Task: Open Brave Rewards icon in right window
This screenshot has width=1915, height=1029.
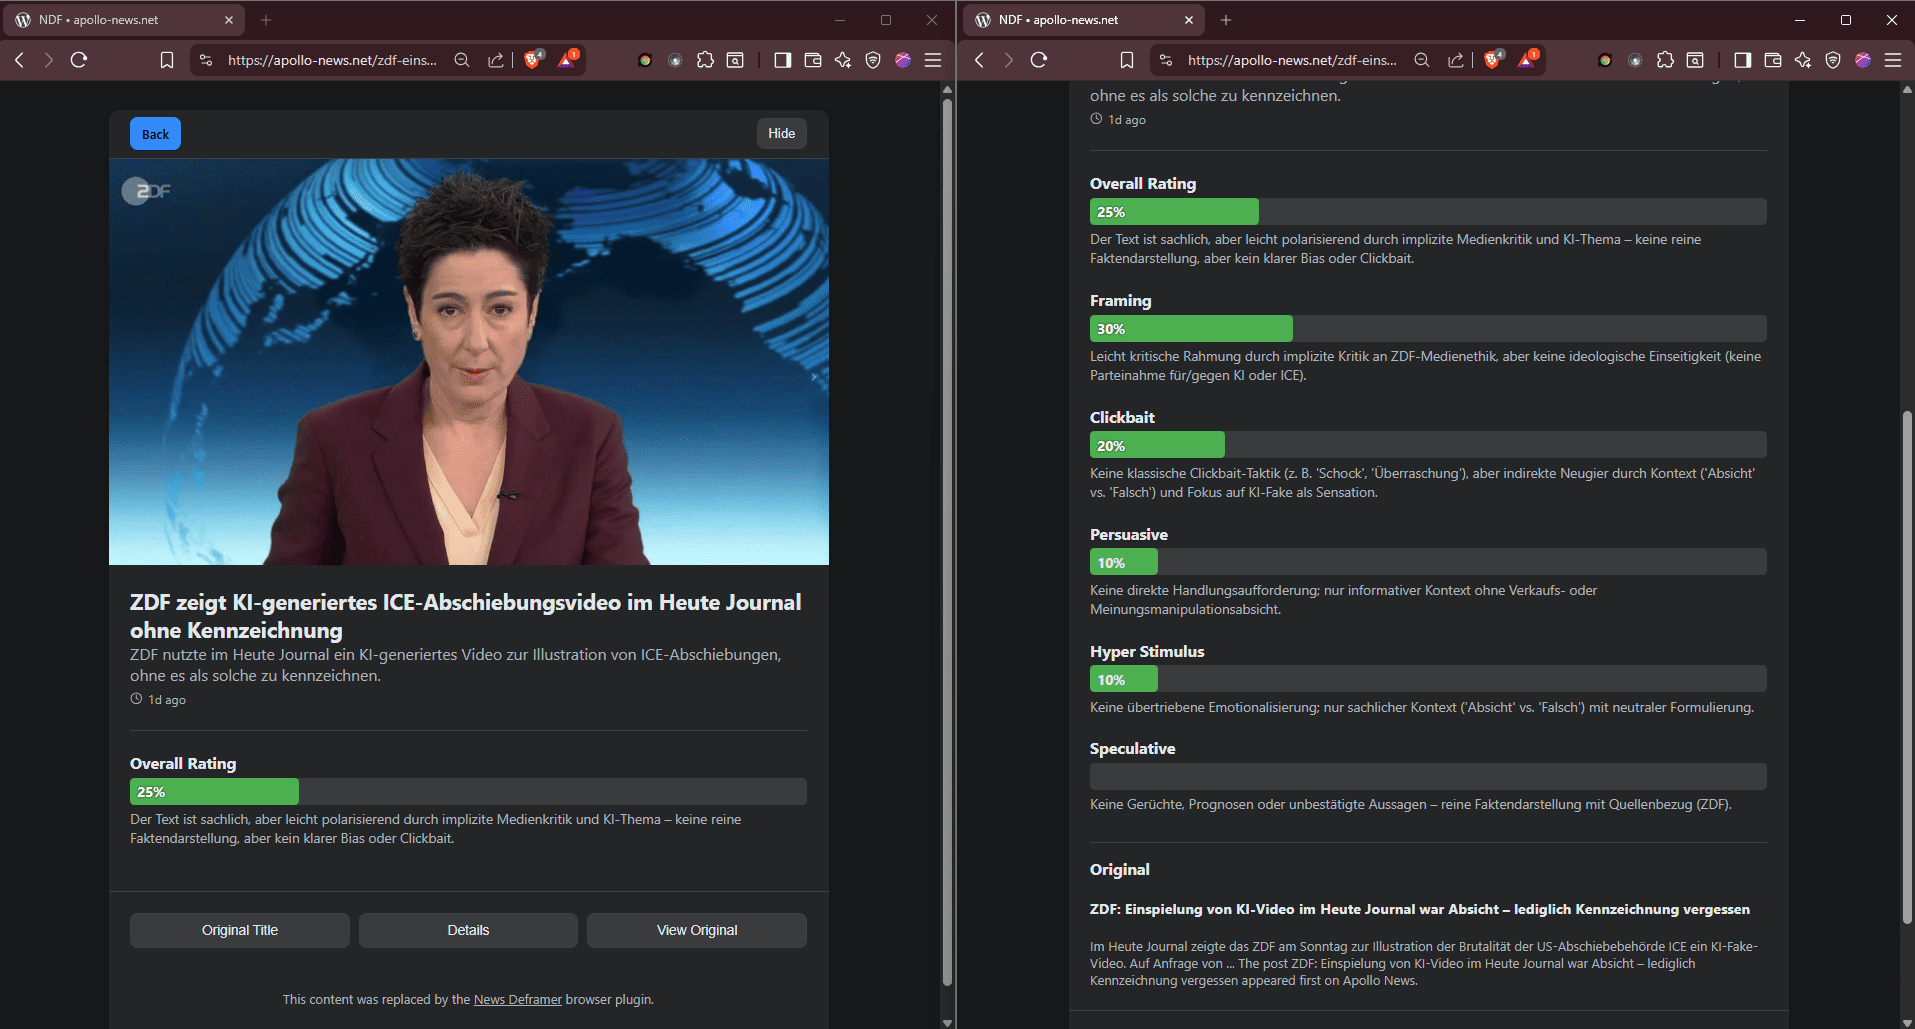Action: 1527,60
